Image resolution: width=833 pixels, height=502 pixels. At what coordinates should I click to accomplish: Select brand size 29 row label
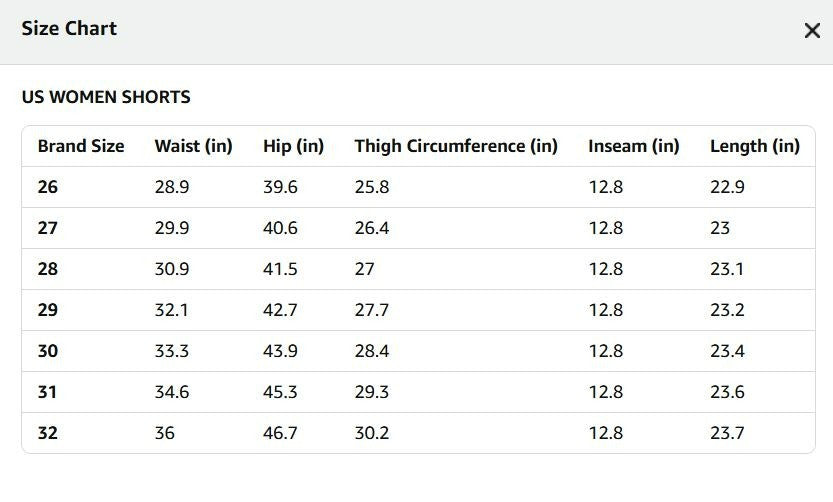48,310
